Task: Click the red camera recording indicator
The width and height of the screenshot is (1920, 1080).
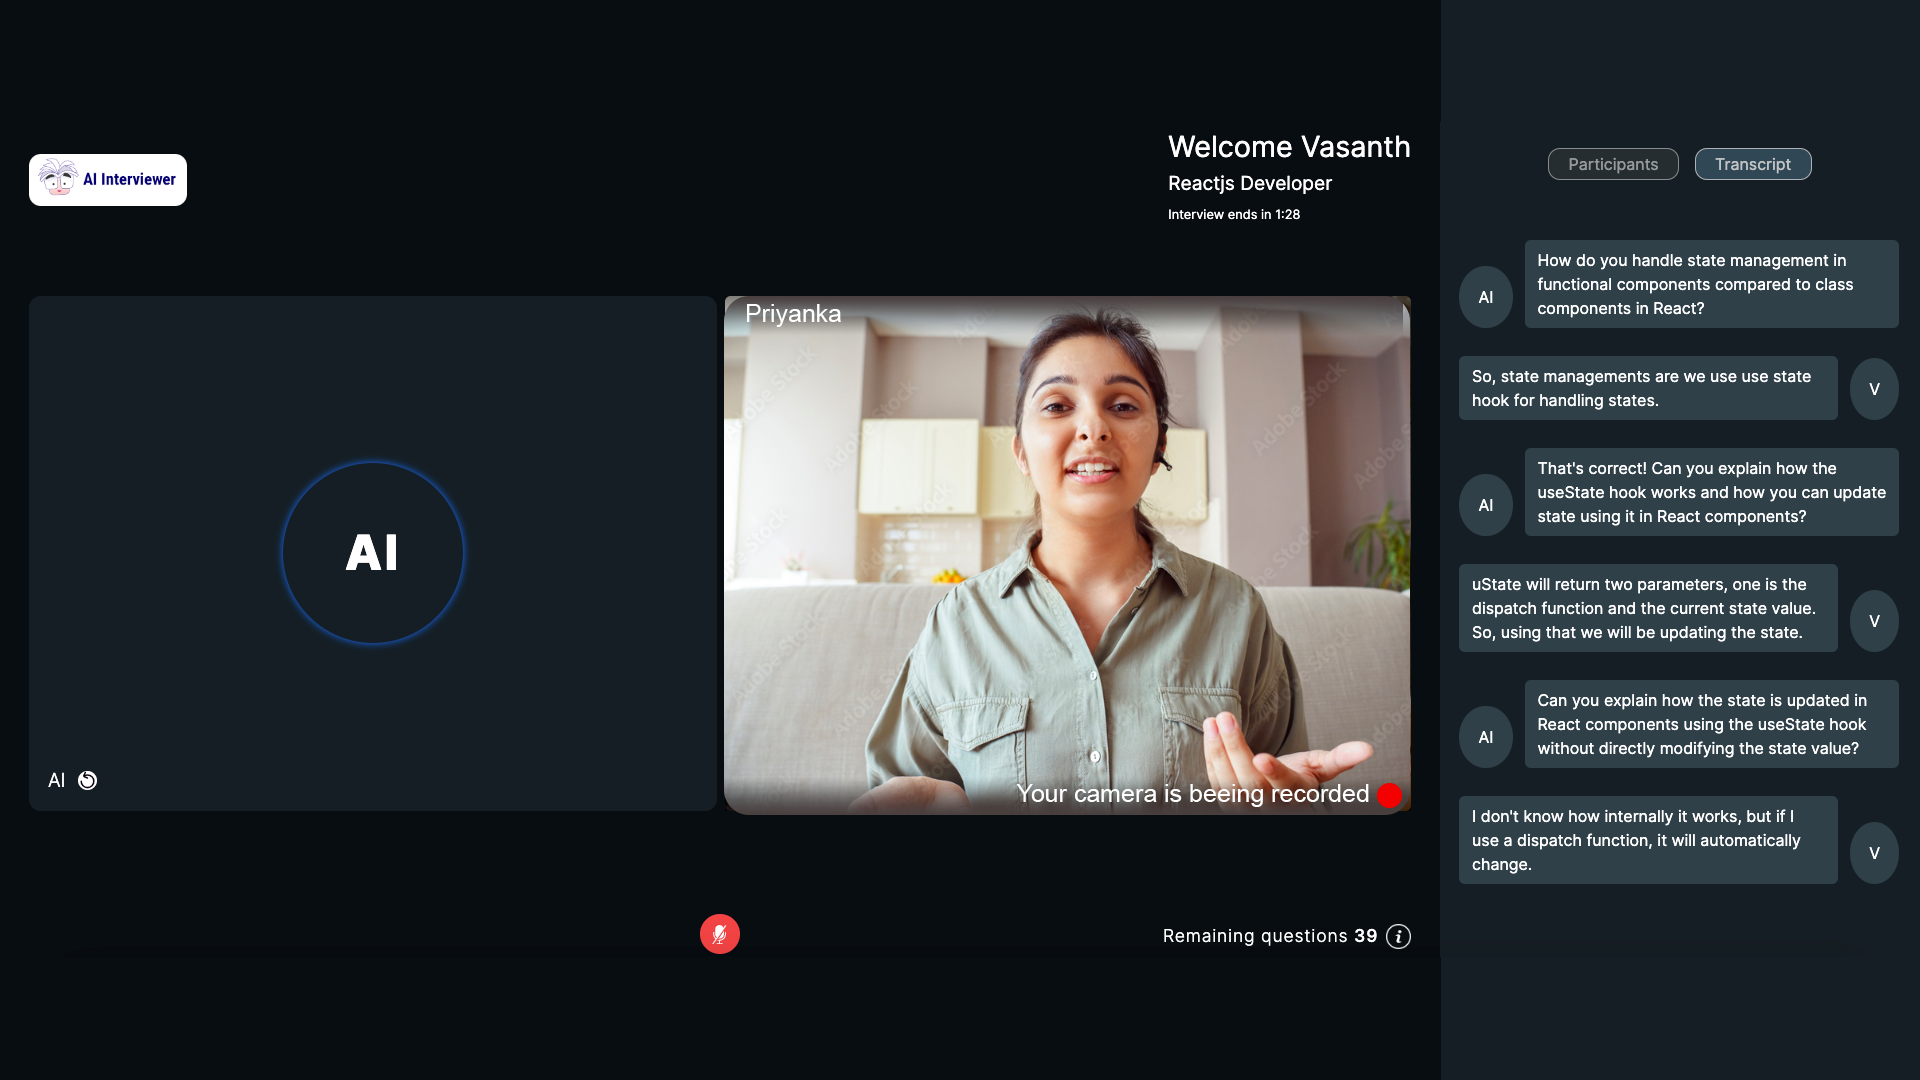Action: (1389, 795)
